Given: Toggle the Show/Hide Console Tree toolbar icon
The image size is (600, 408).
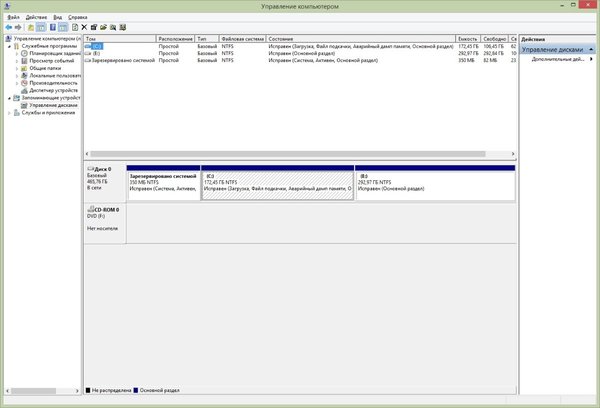Looking at the screenshot, I should tap(41, 27).
